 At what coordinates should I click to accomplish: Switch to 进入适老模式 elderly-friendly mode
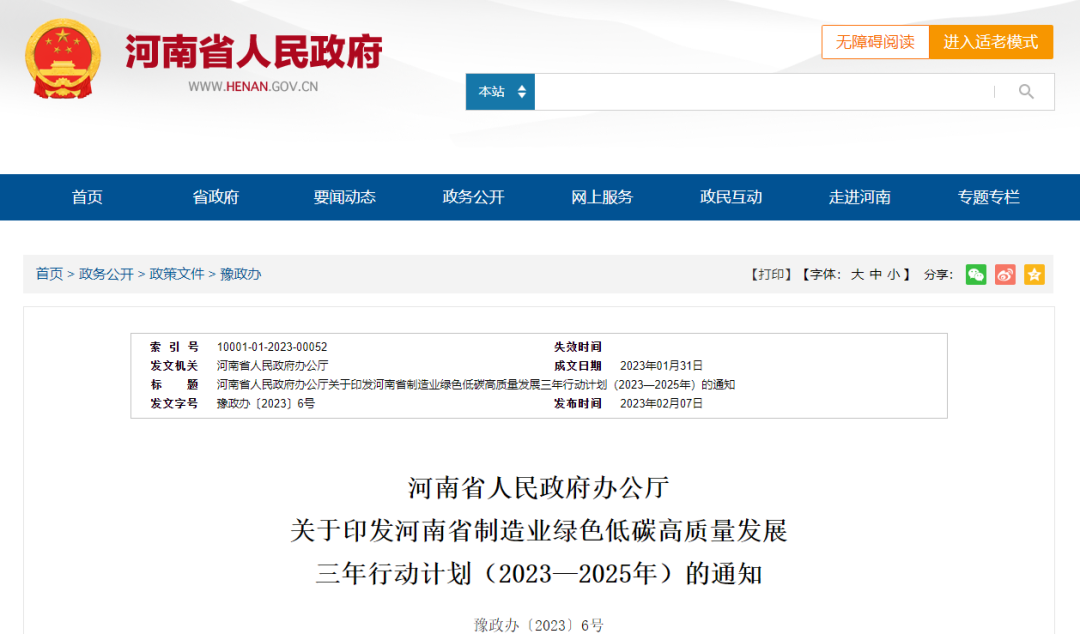pyautogui.click(x=991, y=42)
